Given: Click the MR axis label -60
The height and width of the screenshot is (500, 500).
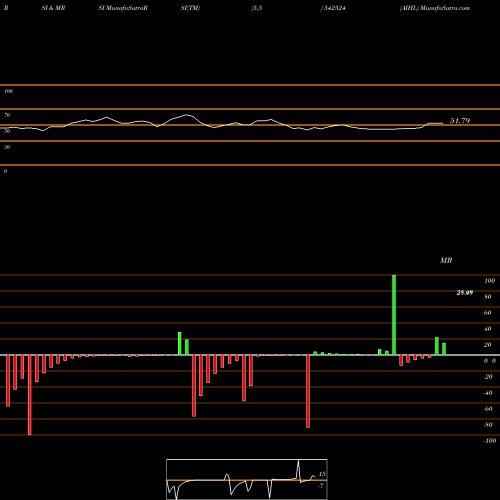Looking at the screenshot, I should coord(488,409).
